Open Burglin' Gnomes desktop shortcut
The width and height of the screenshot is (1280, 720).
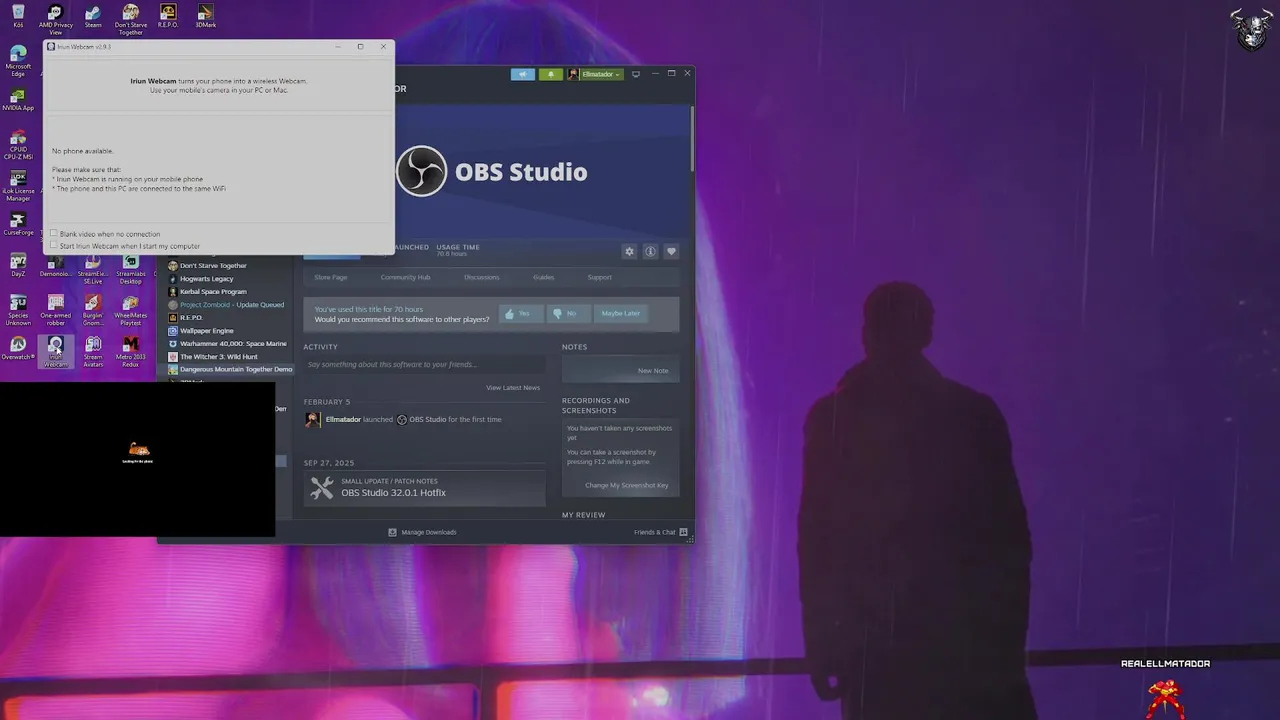pyautogui.click(x=93, y=310)
